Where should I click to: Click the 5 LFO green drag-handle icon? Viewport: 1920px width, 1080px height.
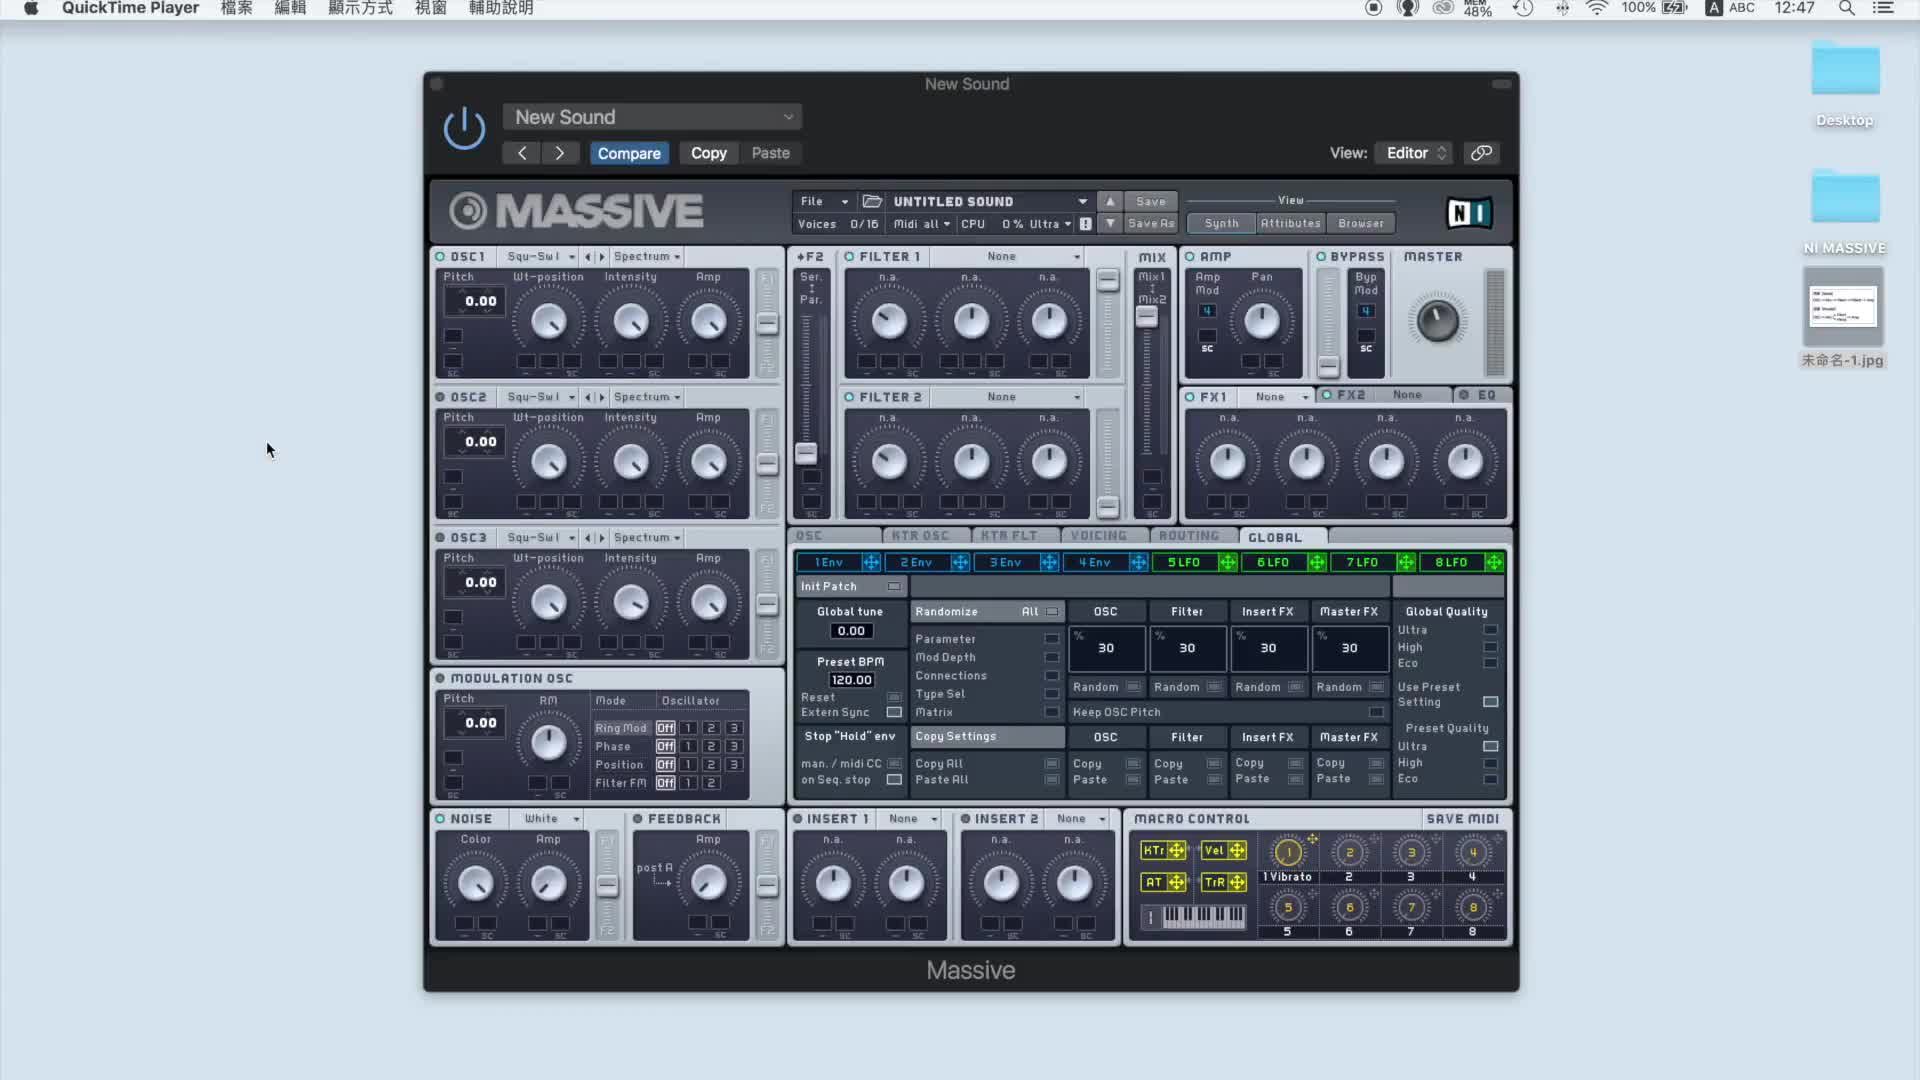[x=1227, y=562]
